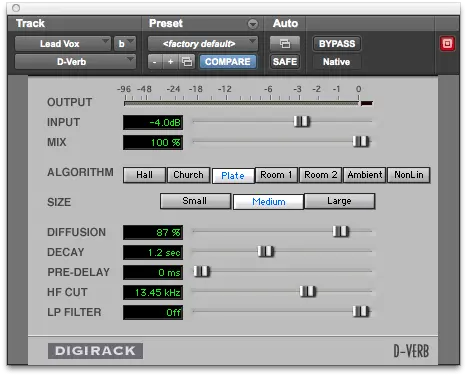Open the Lead Vox track selector
The width and height of the screenshot is (467, 376).
(x=63, y=44)
